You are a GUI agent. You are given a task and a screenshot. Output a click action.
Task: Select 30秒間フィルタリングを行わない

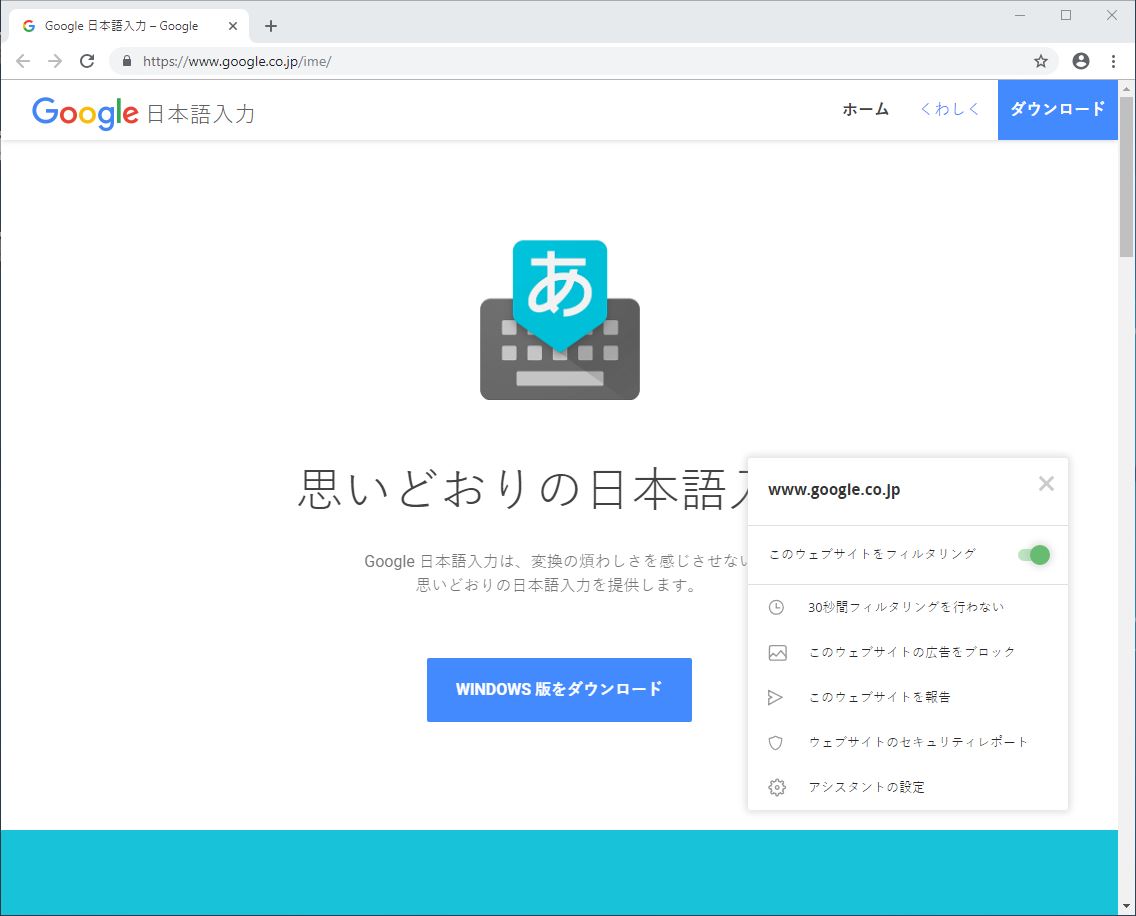906,607
